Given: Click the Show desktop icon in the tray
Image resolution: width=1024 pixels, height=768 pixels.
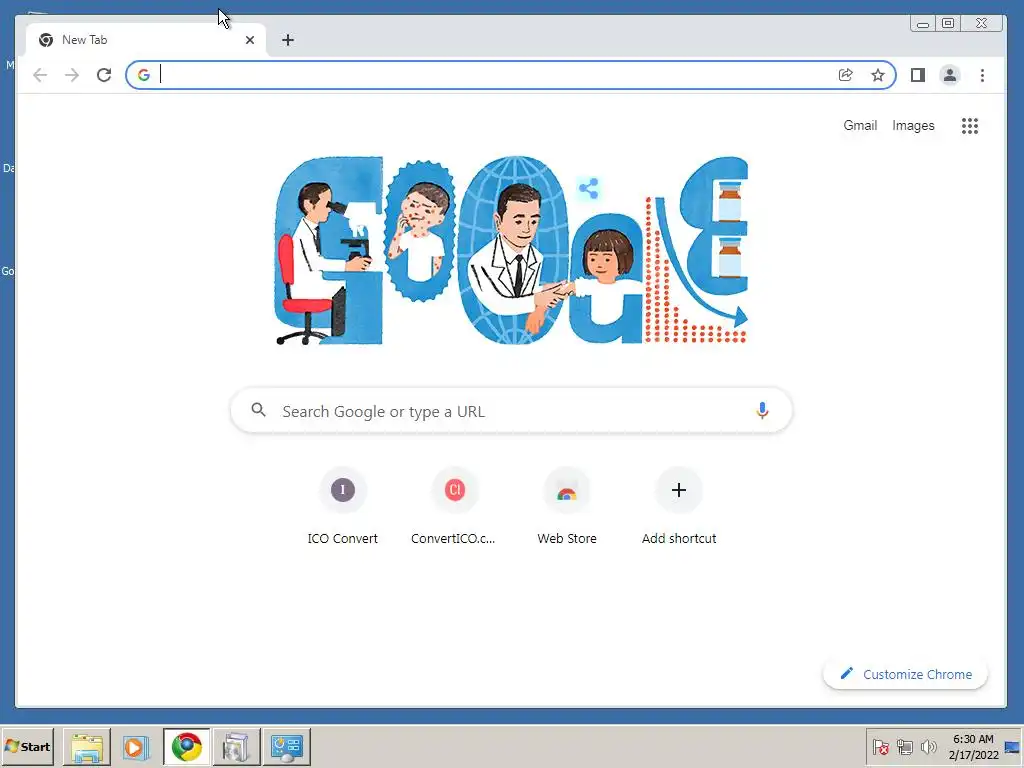Looking at the screenshot, I should (1013, 747).
